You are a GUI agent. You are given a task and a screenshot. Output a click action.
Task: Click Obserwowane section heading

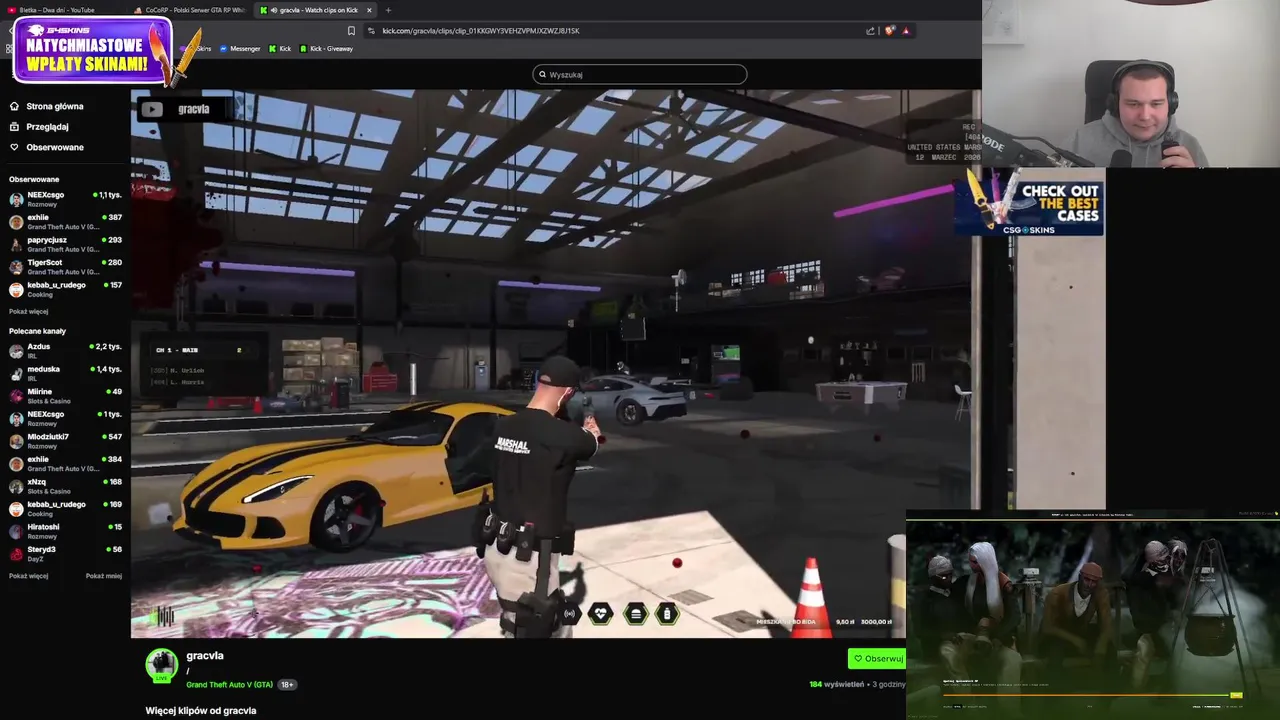pyautogui.click(x=34, y=180)
